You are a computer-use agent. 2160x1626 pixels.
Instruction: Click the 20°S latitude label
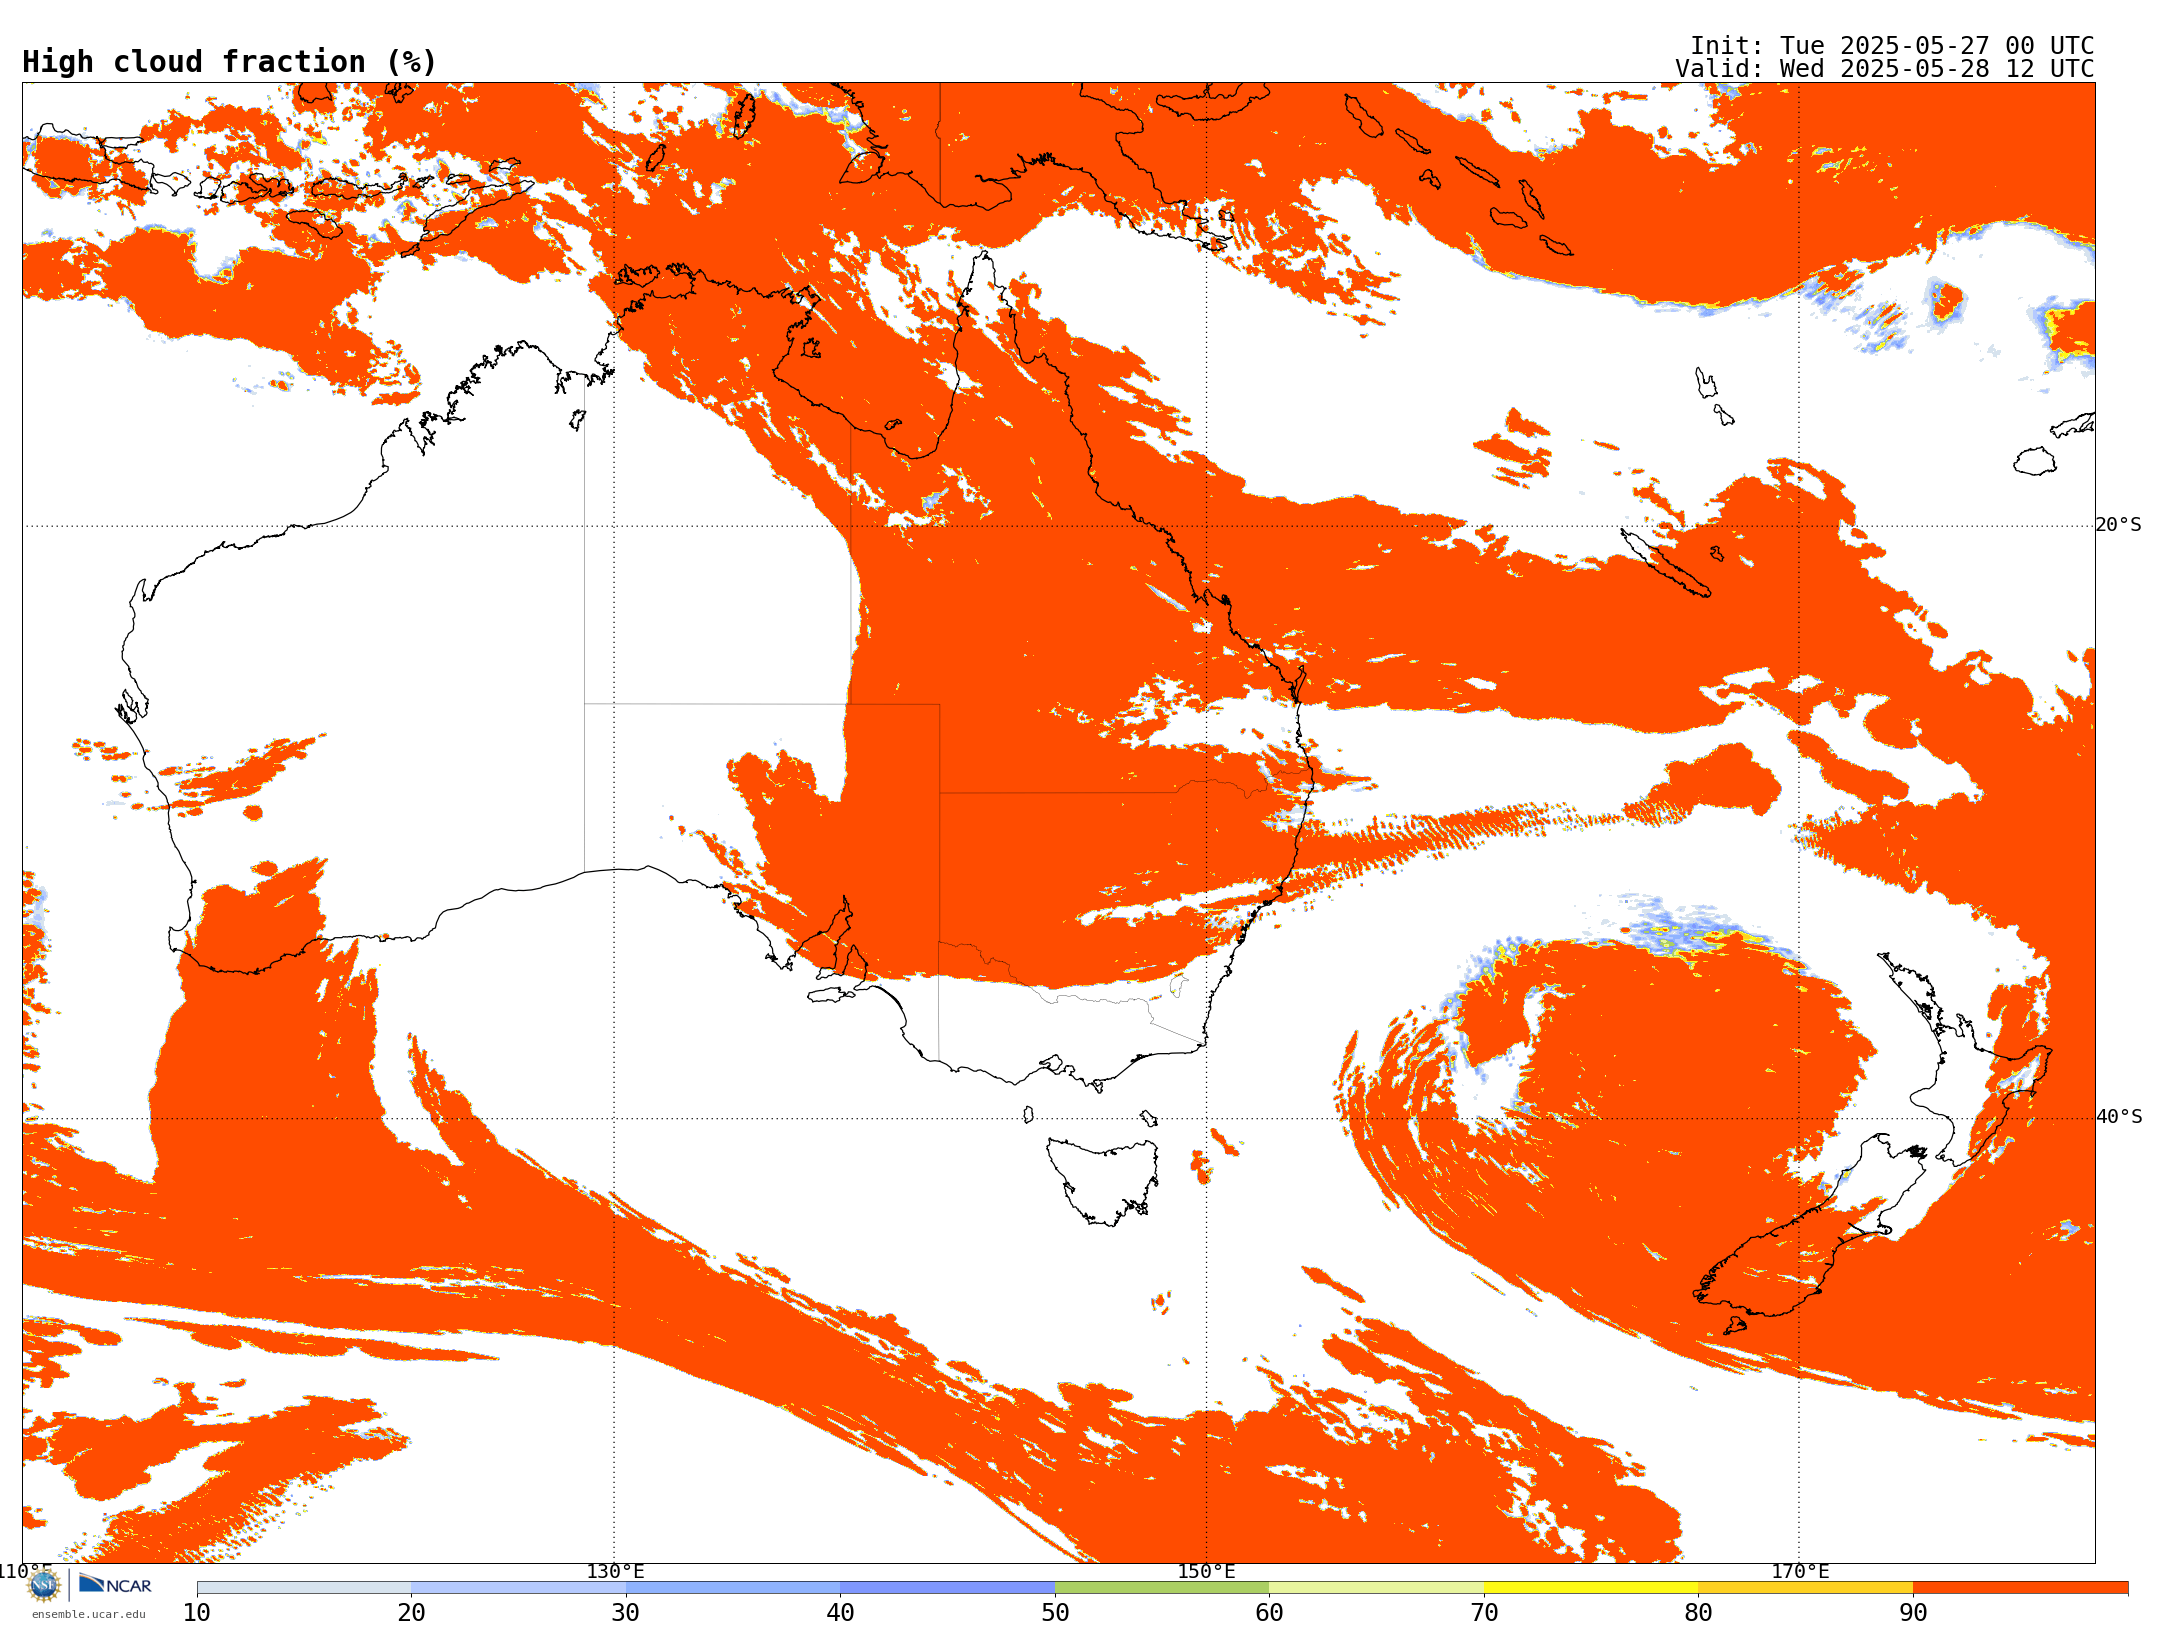click(2118, 525)
